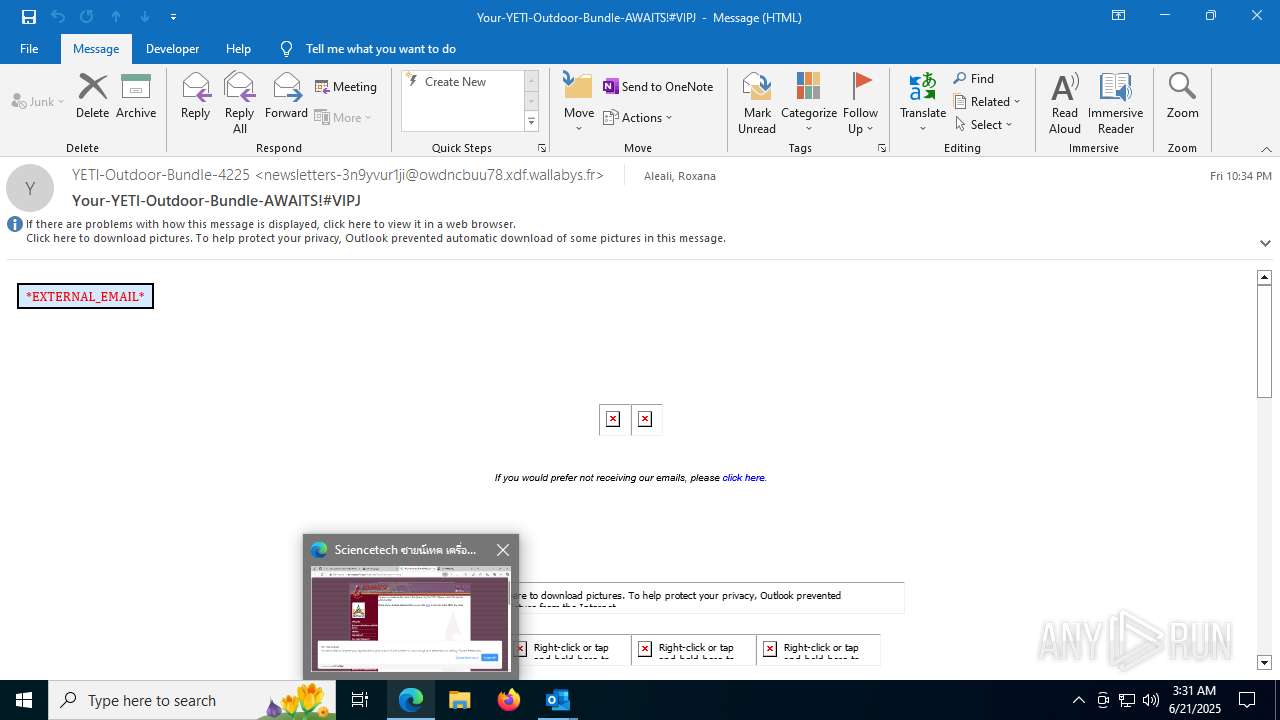The image size is (1280, 720).
Task: Open Immersive Reader
Action: pyautogui.click(x=1116, y=103)
